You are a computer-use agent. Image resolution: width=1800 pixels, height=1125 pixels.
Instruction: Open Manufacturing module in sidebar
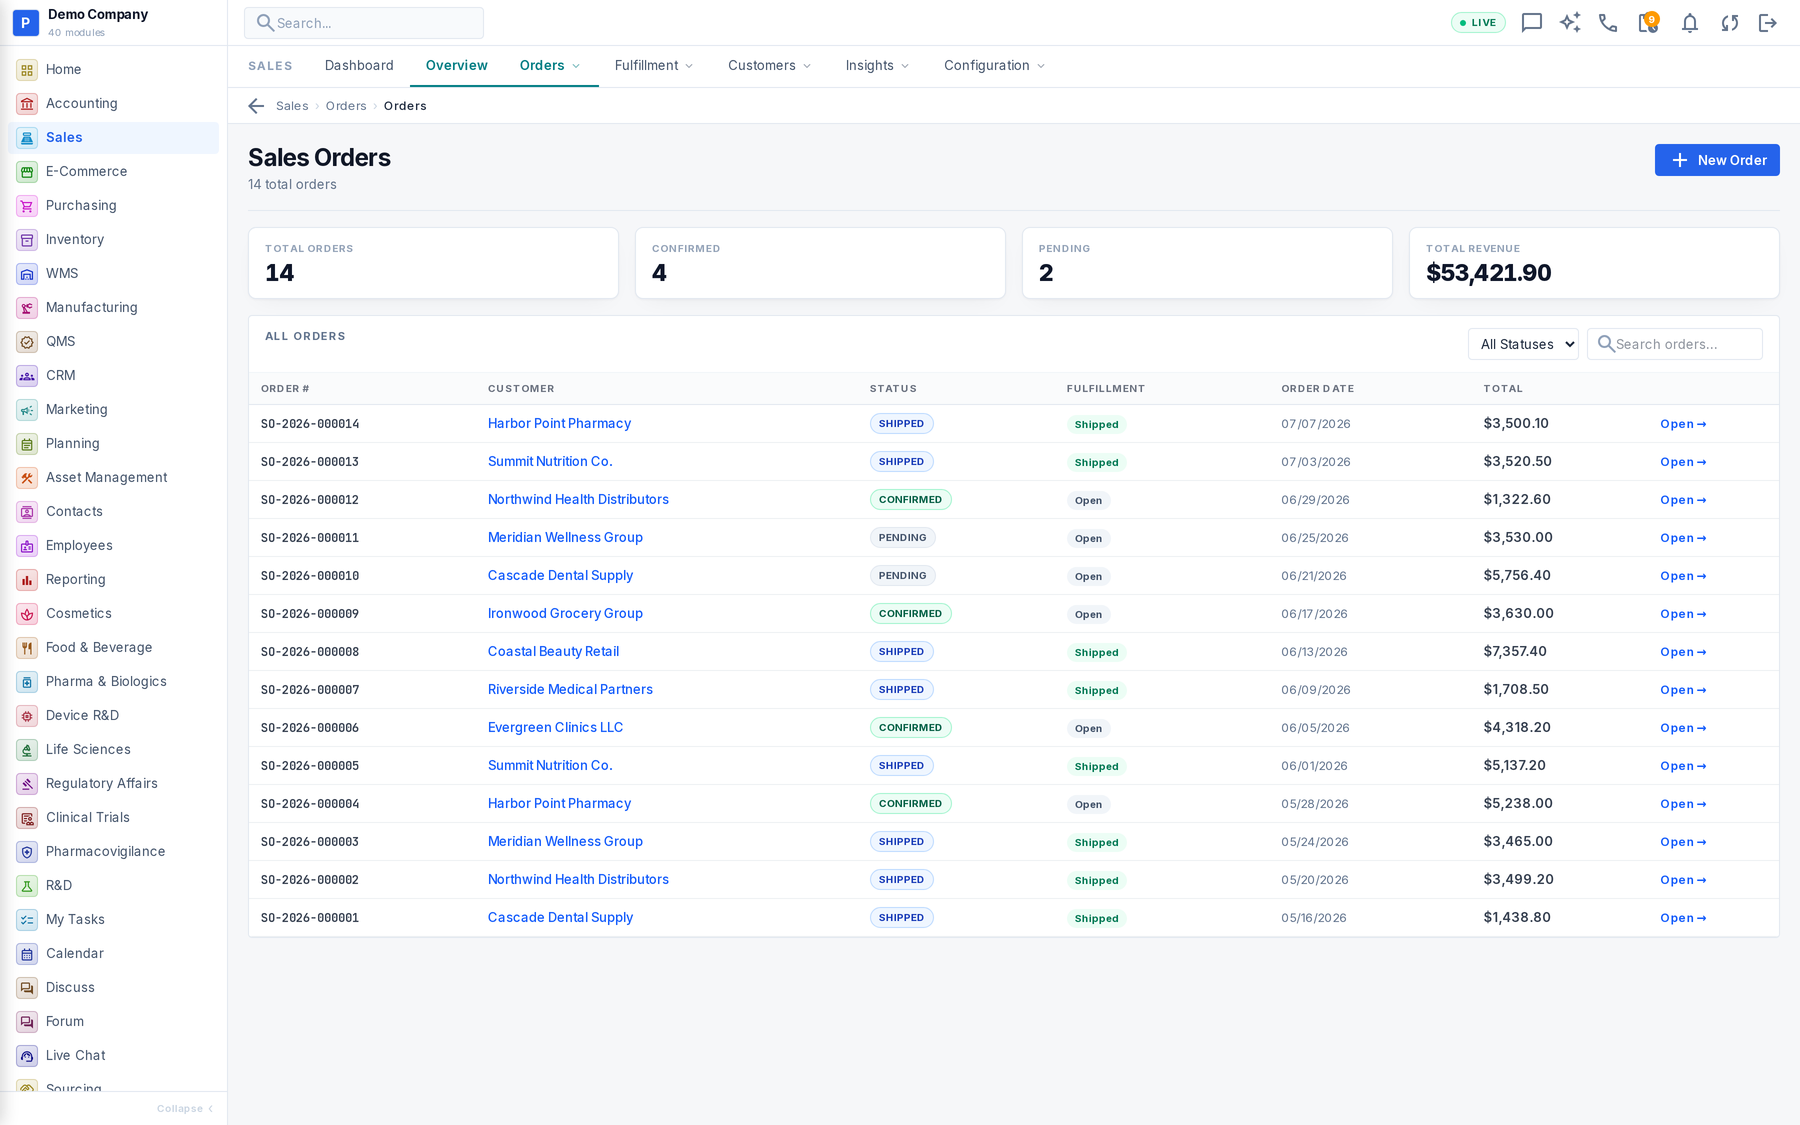(x=113, y=307)
